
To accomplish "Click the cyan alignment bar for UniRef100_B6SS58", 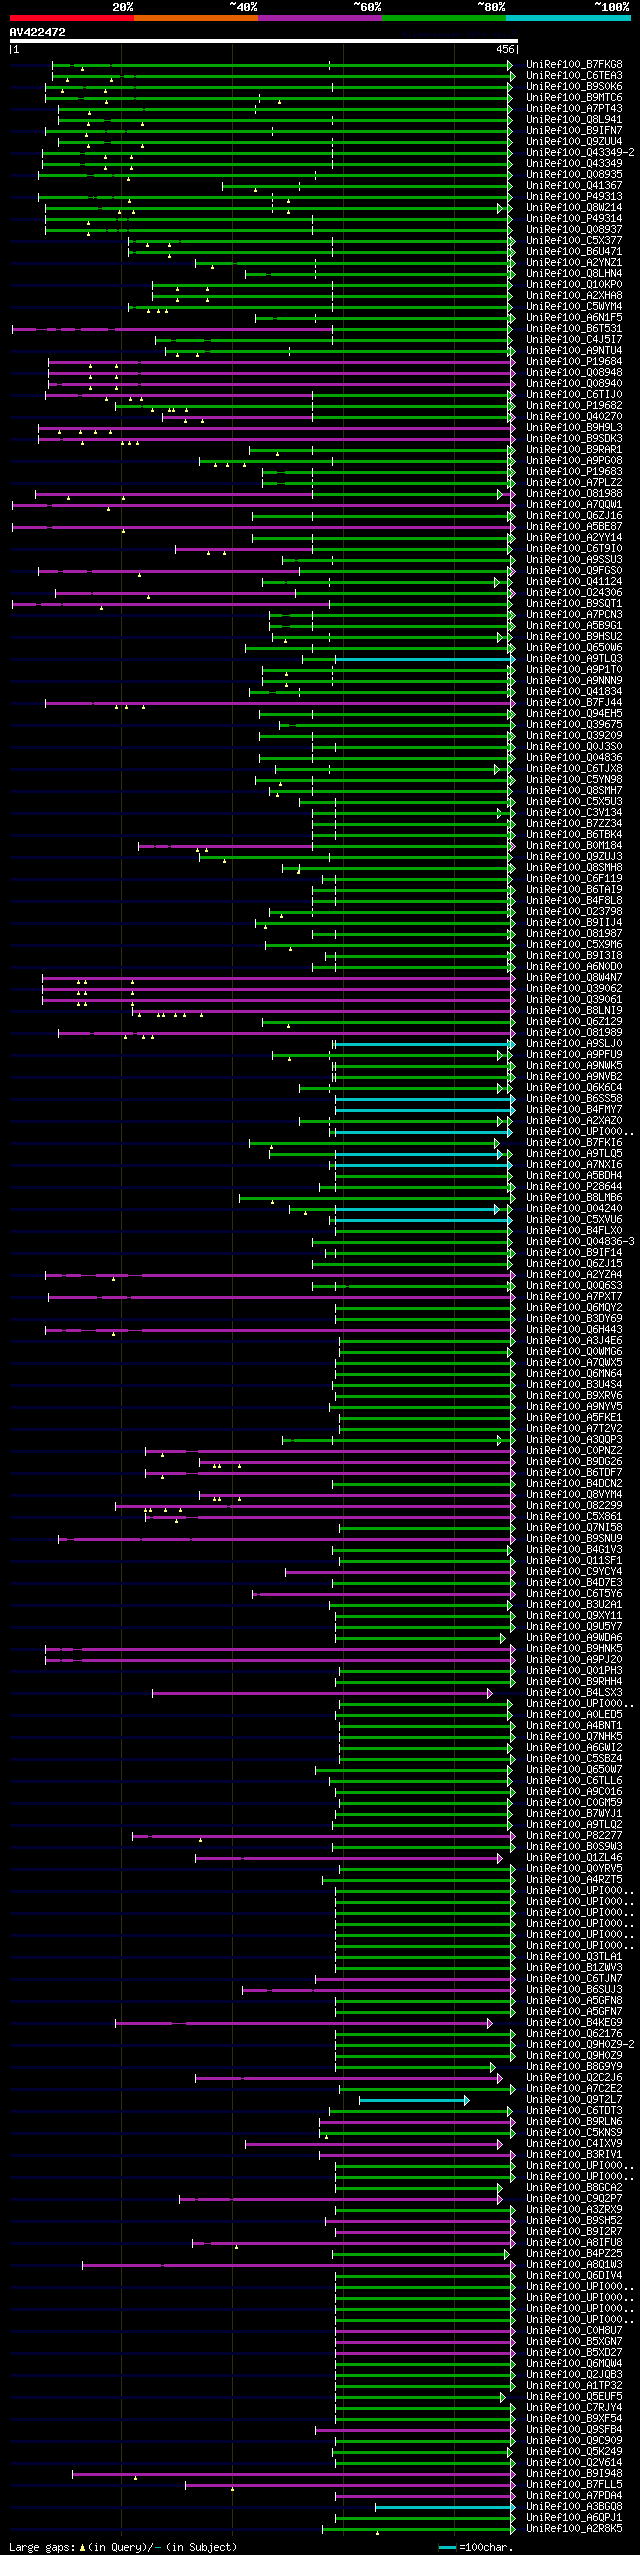I will pos(424,1099).
